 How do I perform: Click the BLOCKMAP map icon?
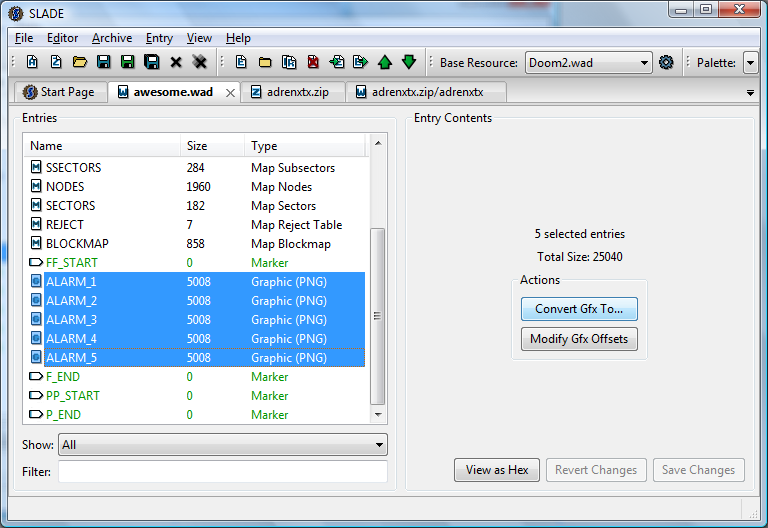(x=36, y=243)
